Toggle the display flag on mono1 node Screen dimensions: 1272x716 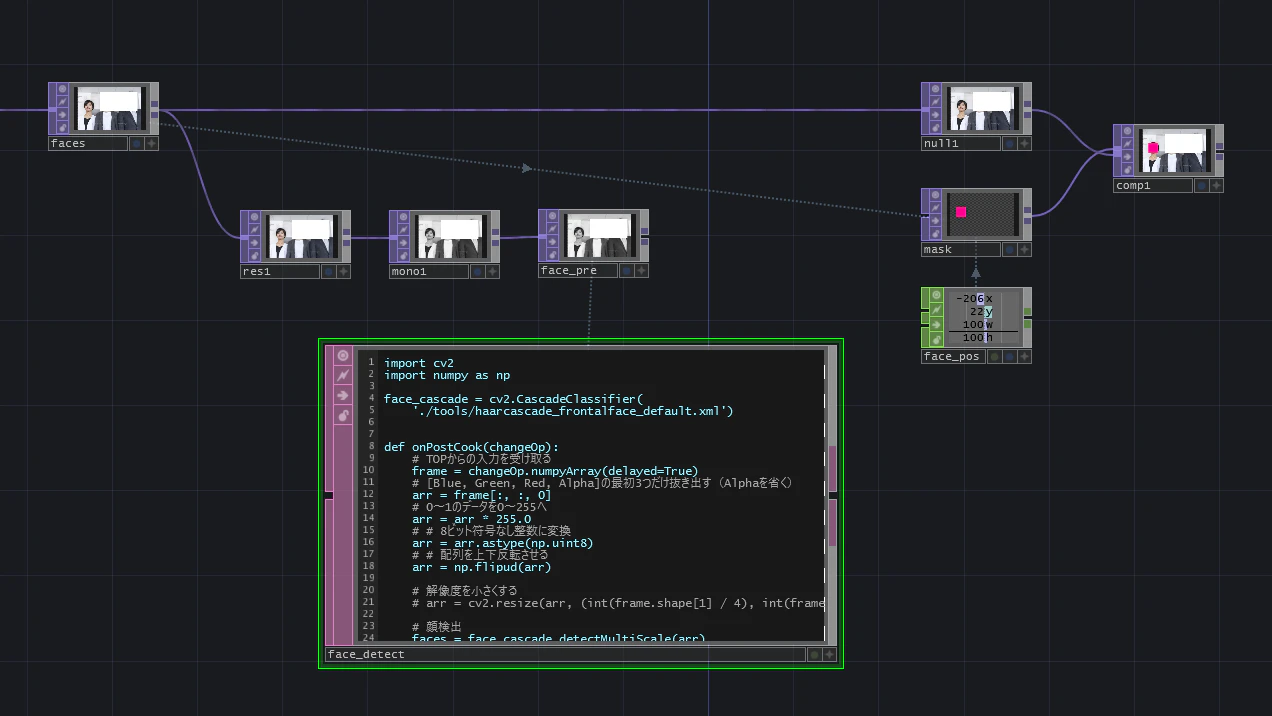[x=477, y=271]
